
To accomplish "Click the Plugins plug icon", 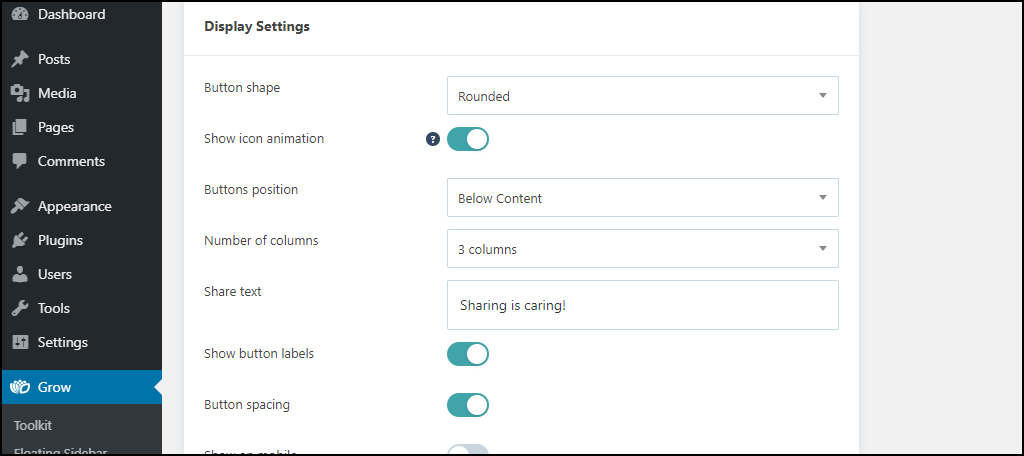I will coord(20,240).
